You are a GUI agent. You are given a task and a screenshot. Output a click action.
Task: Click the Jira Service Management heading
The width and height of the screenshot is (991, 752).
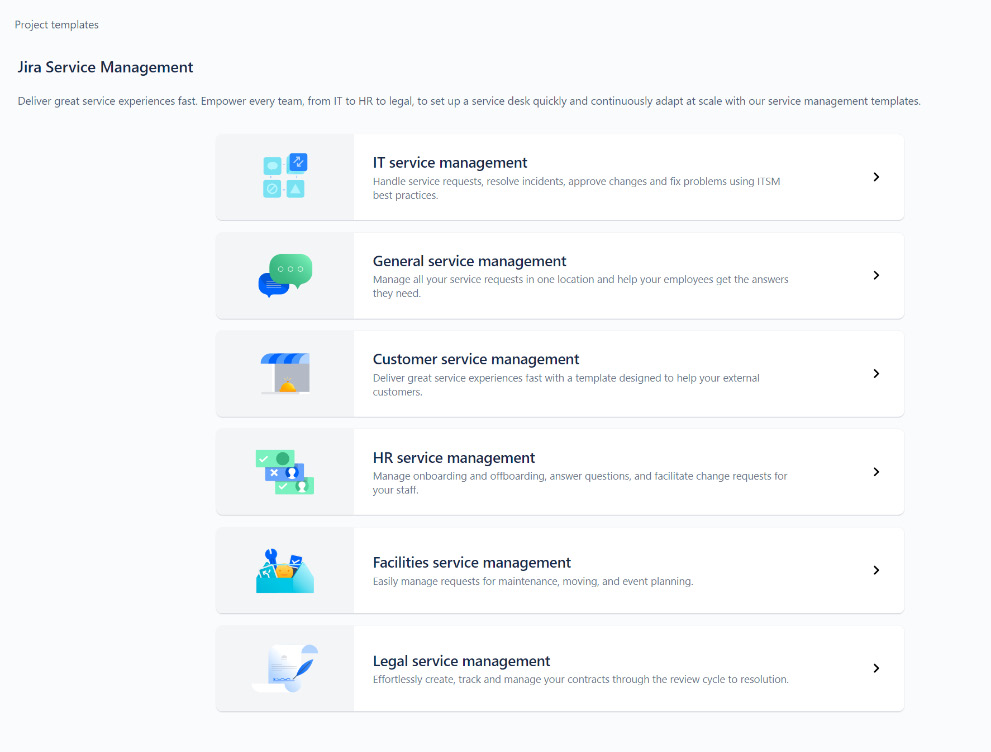[105, 67]
